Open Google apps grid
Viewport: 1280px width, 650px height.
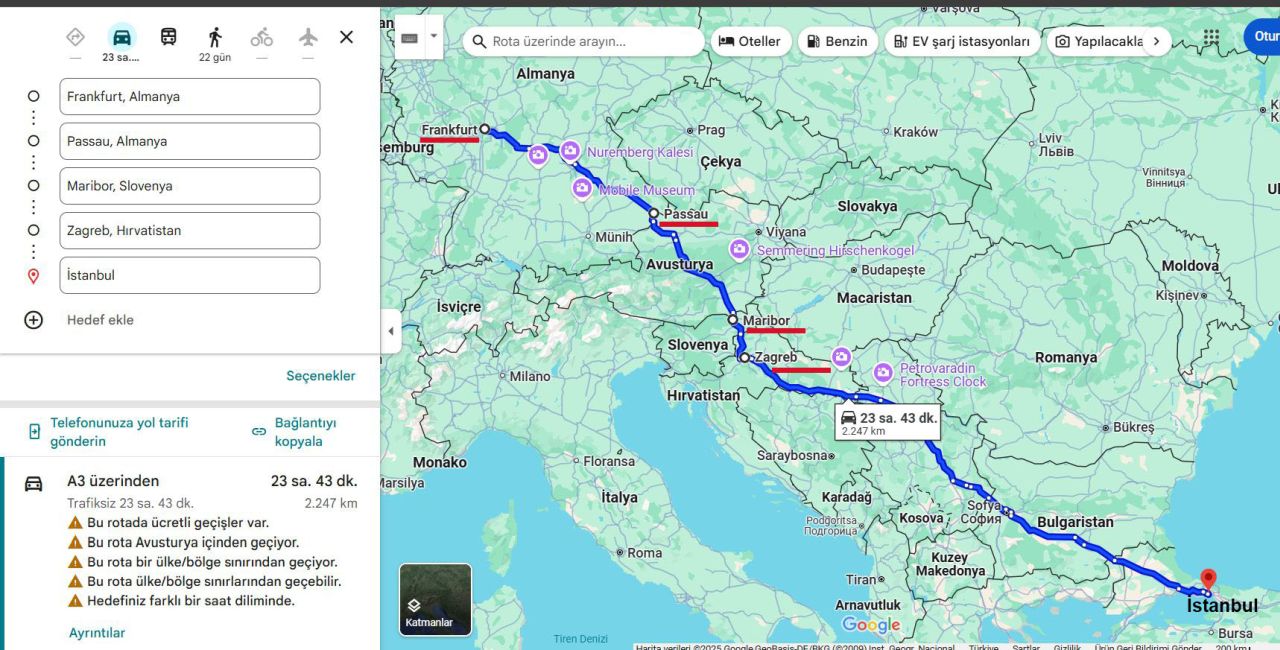pyautogui.click(x=1211, y=37)
